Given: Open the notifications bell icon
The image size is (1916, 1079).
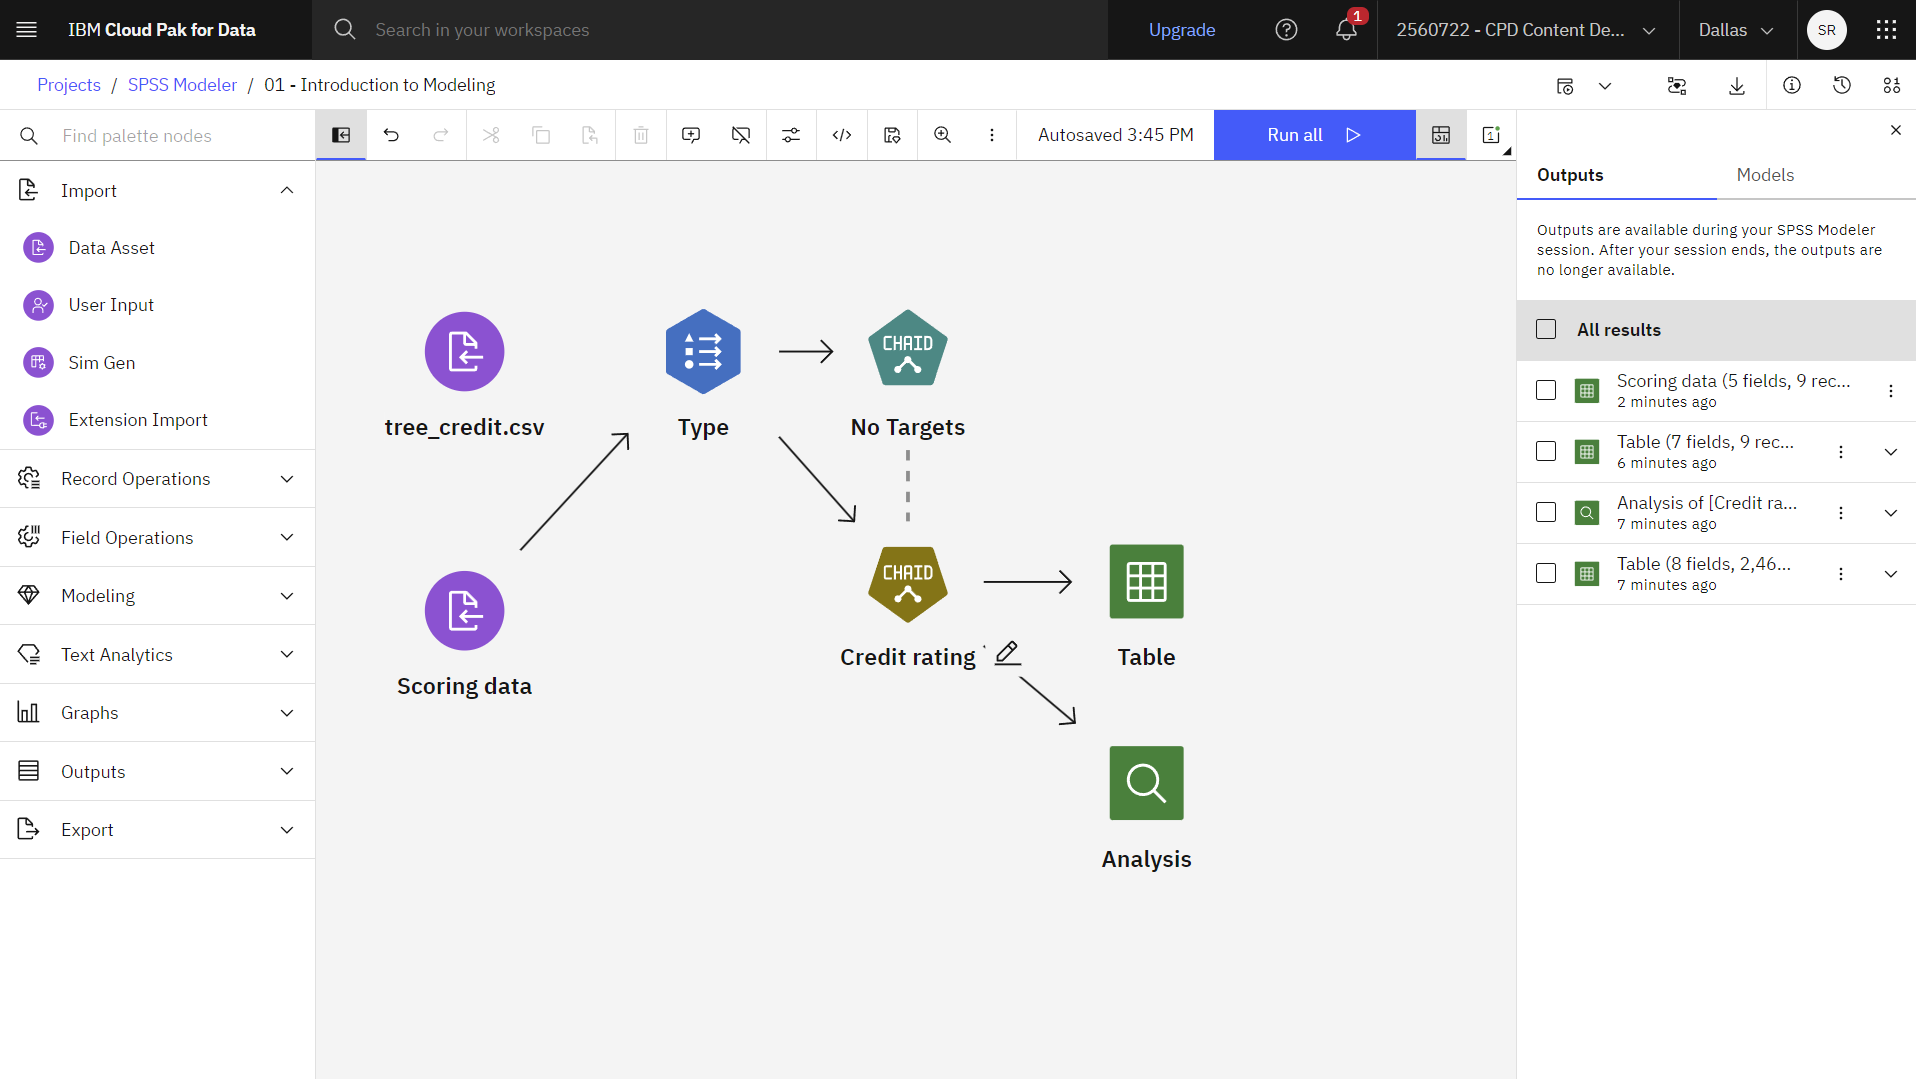Looking at the screenshot, I should 1346,30.
